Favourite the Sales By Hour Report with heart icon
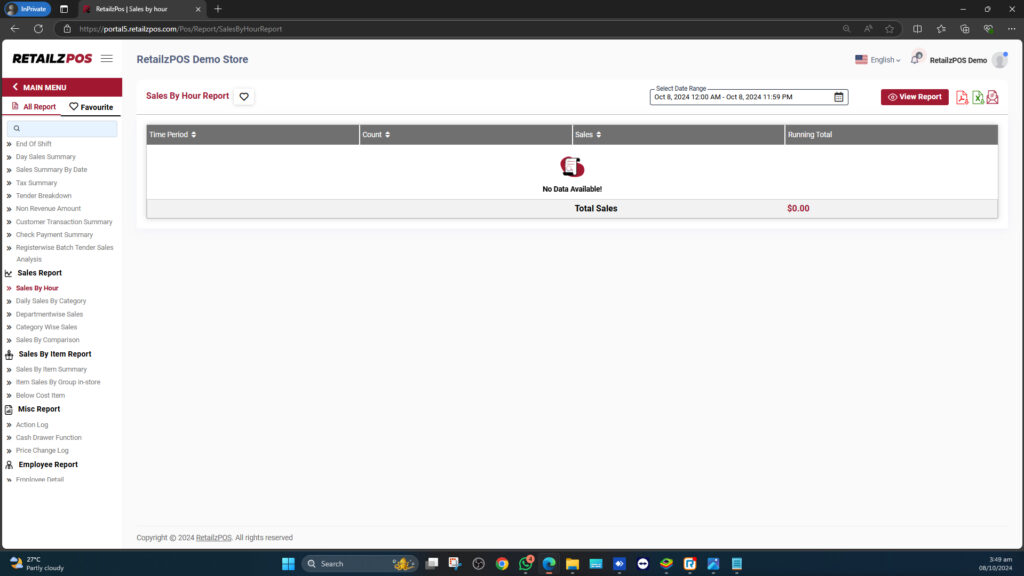The image size is (1024, 576). coord(244,96)
